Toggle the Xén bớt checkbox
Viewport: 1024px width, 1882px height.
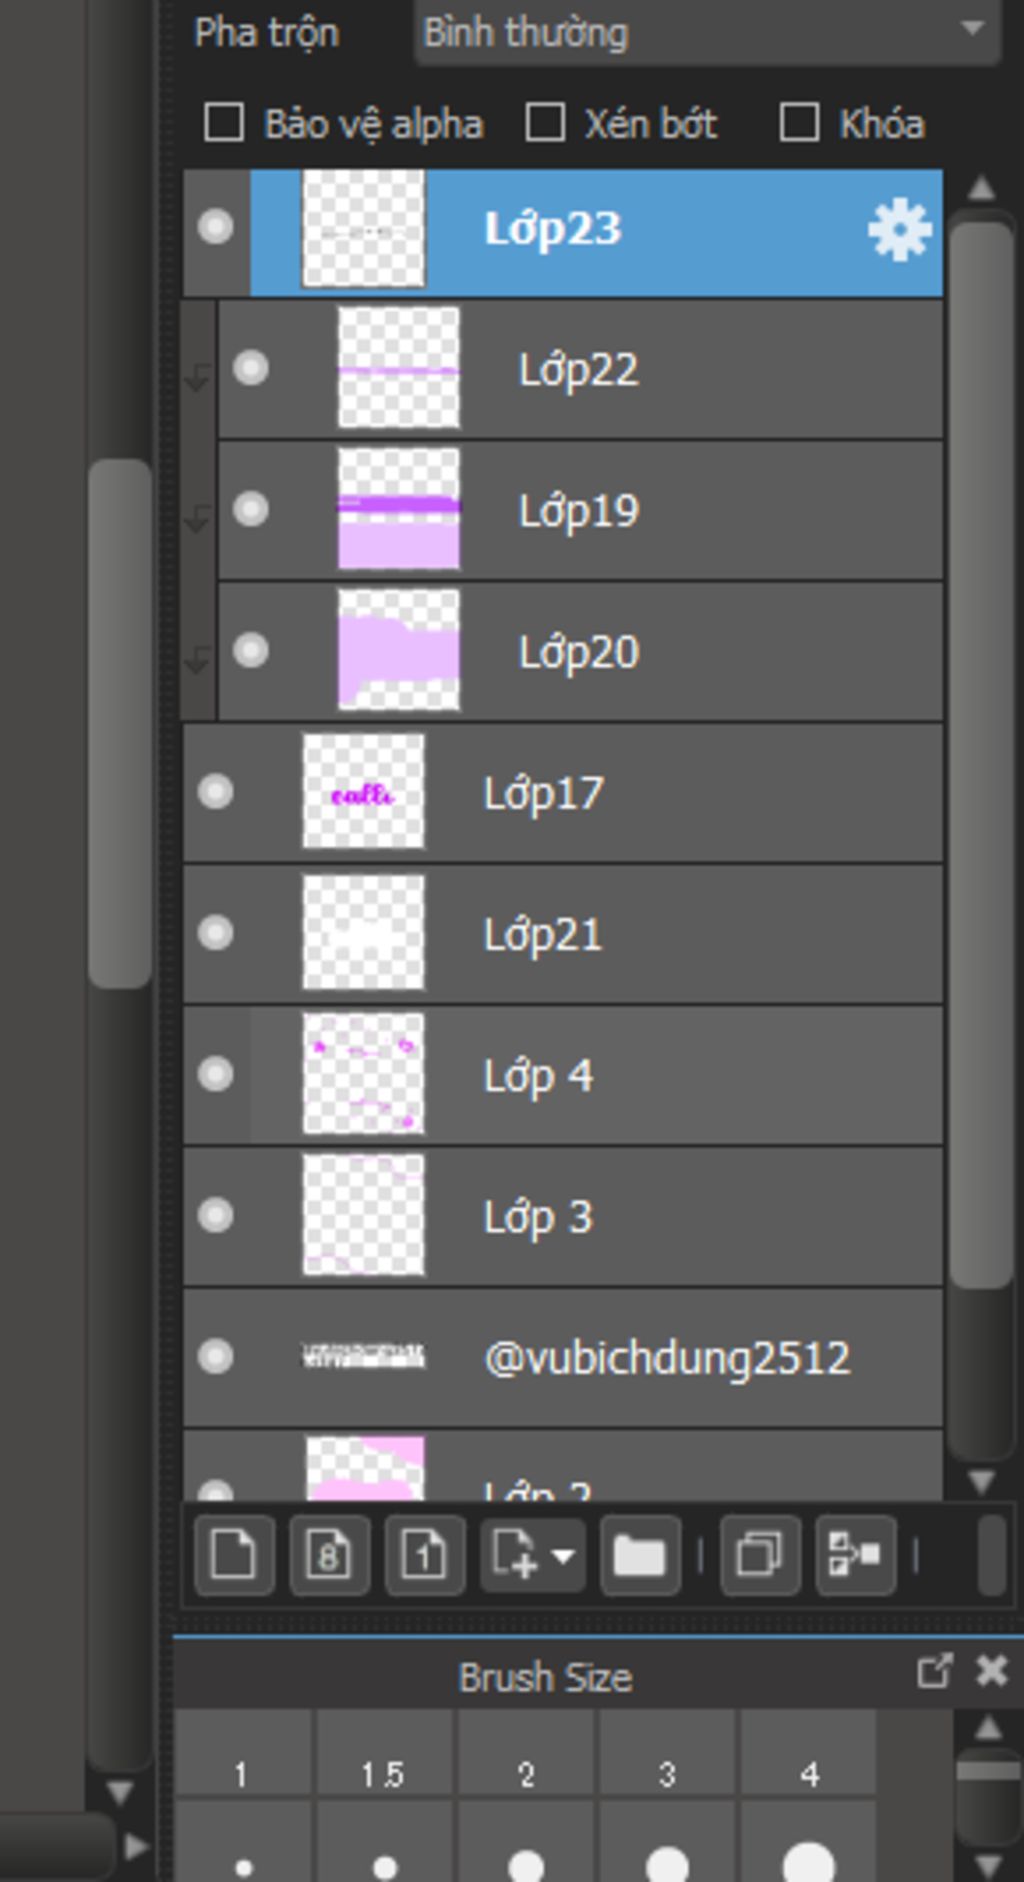545,124
